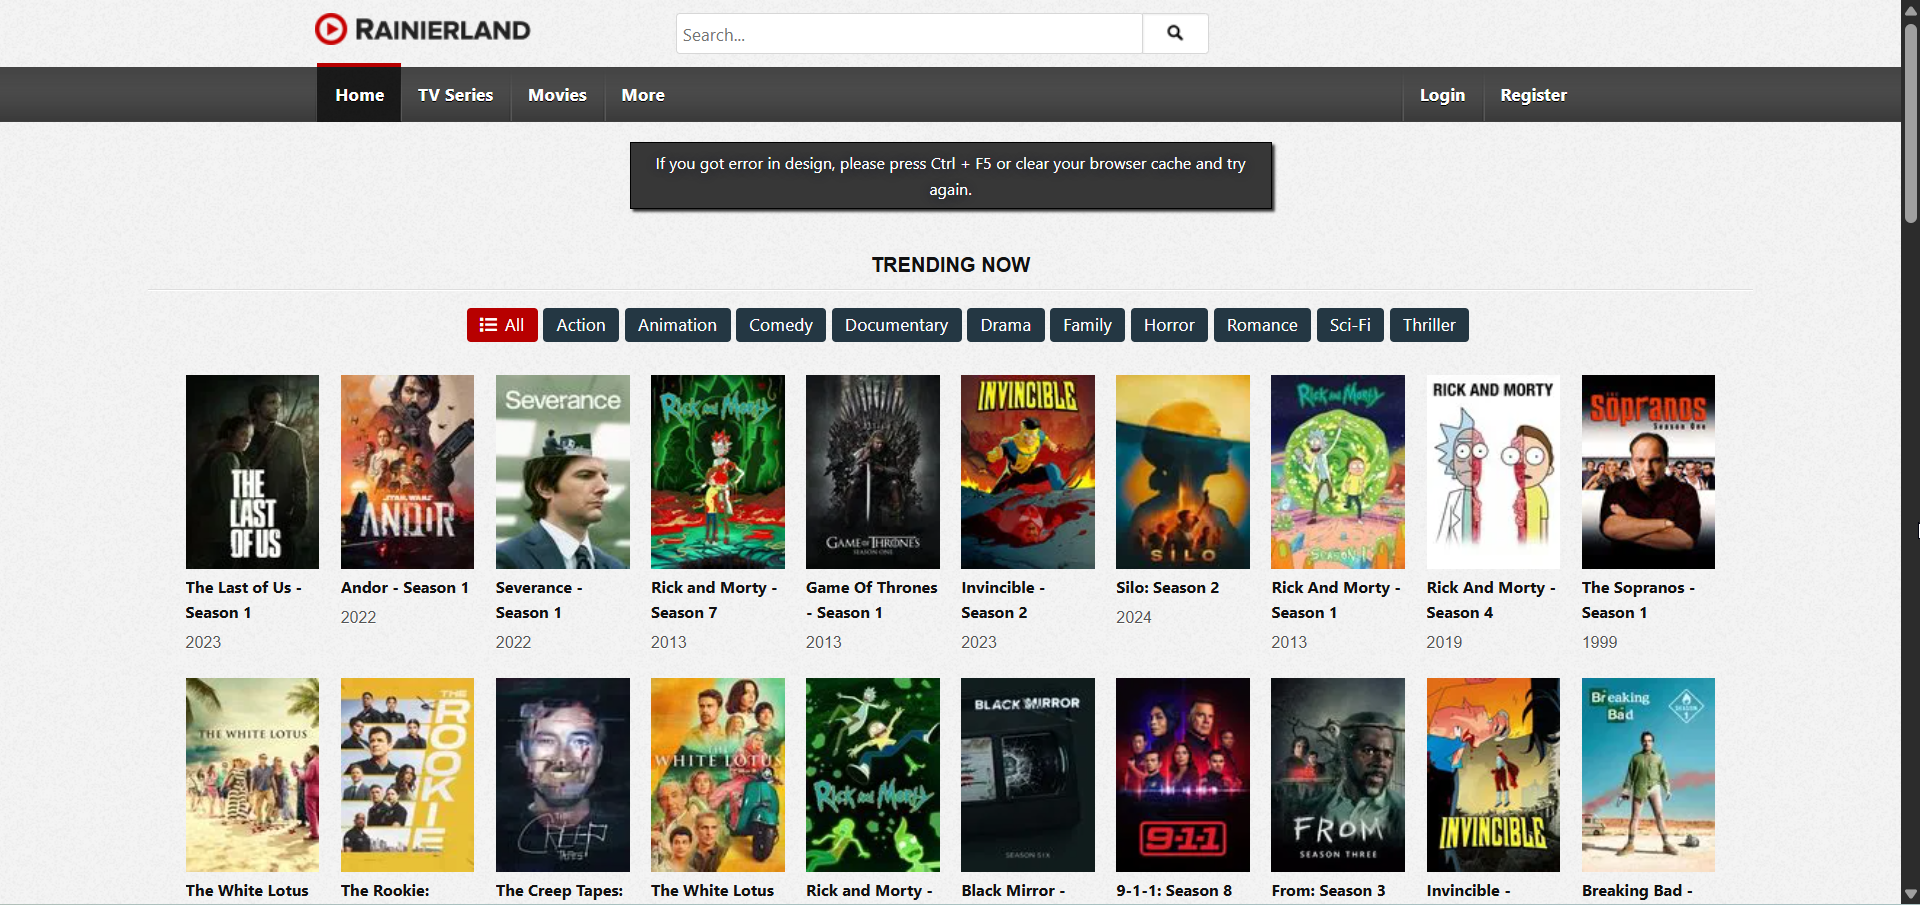Open Game of Thrones poster
Screen dimensions: 1920x905
tap(873, 472)
